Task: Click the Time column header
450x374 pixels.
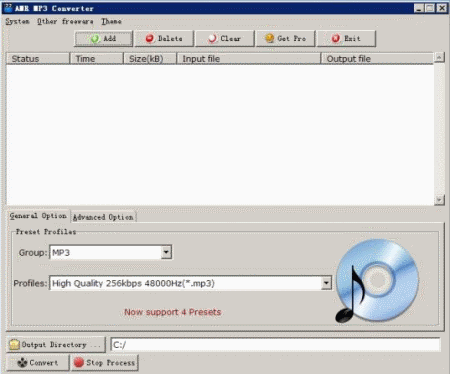Action: tap(96, 59)
